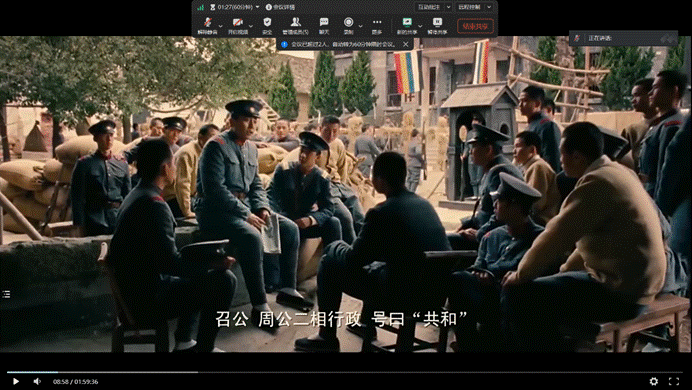Open the meeting details info
692x390 pixels.
pyautogui.click(x=280, y=7)
